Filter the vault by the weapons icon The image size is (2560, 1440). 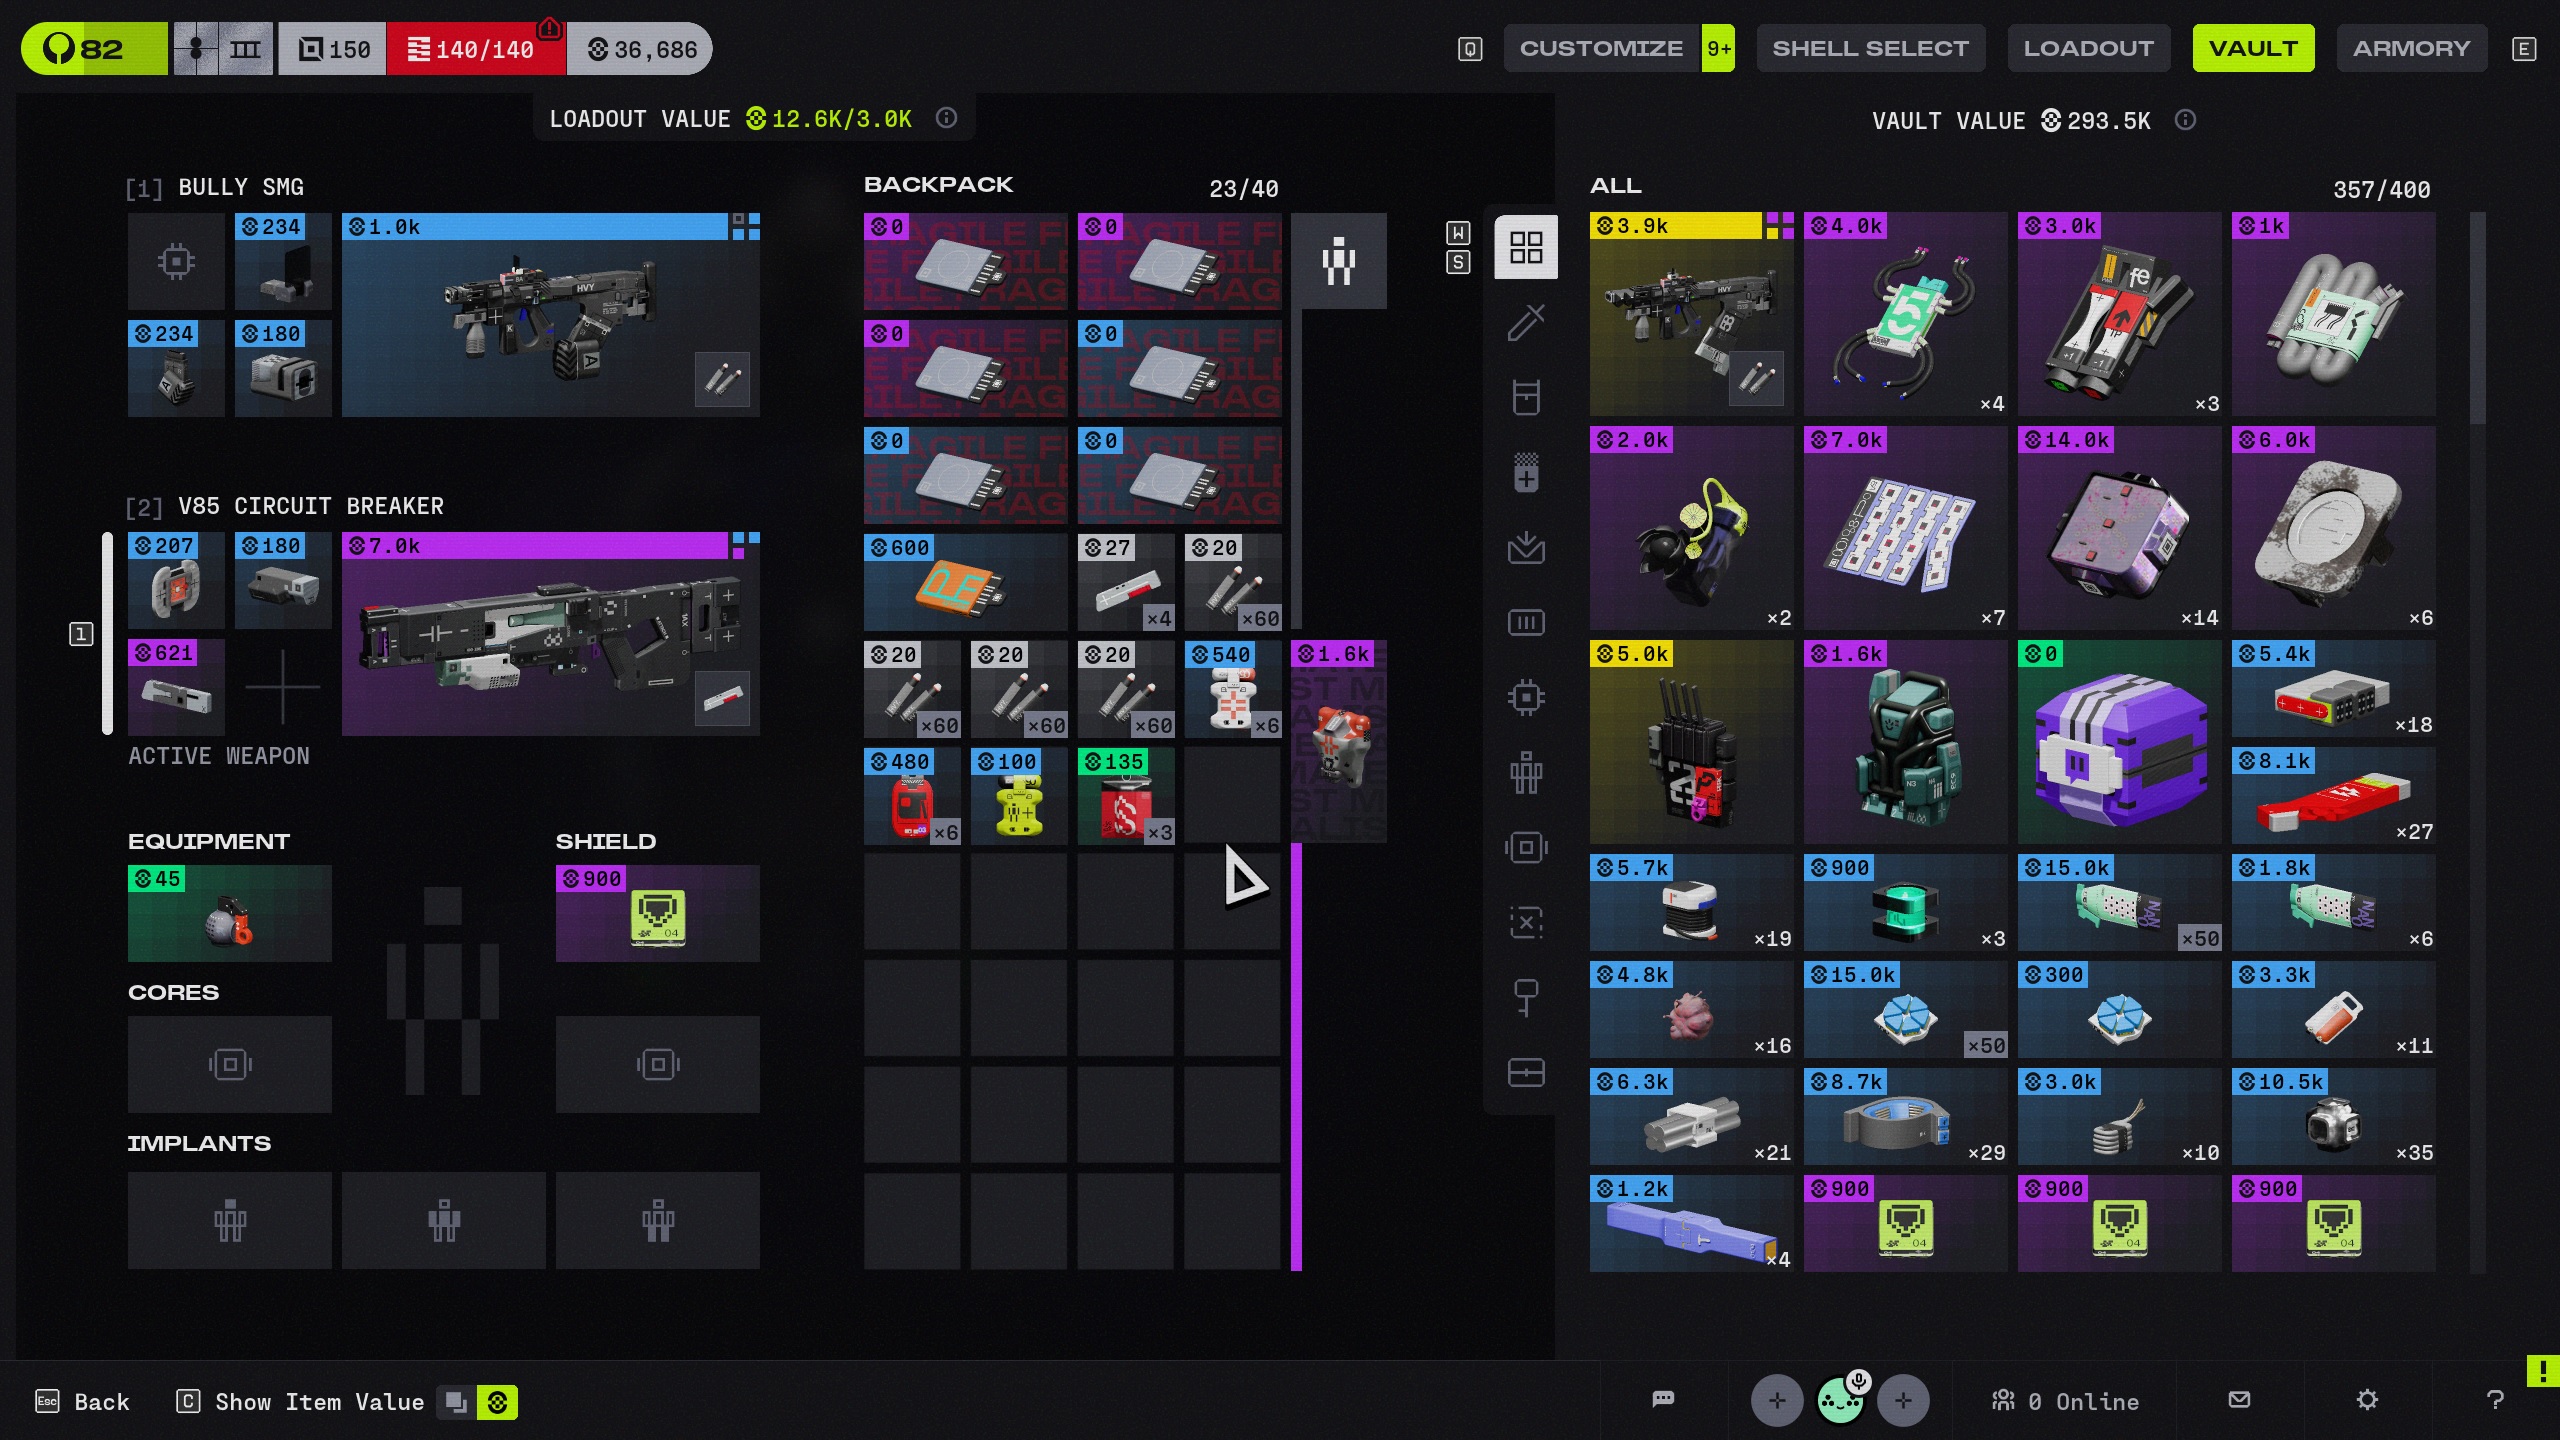pyautogui.click(x=1526, y=322)
